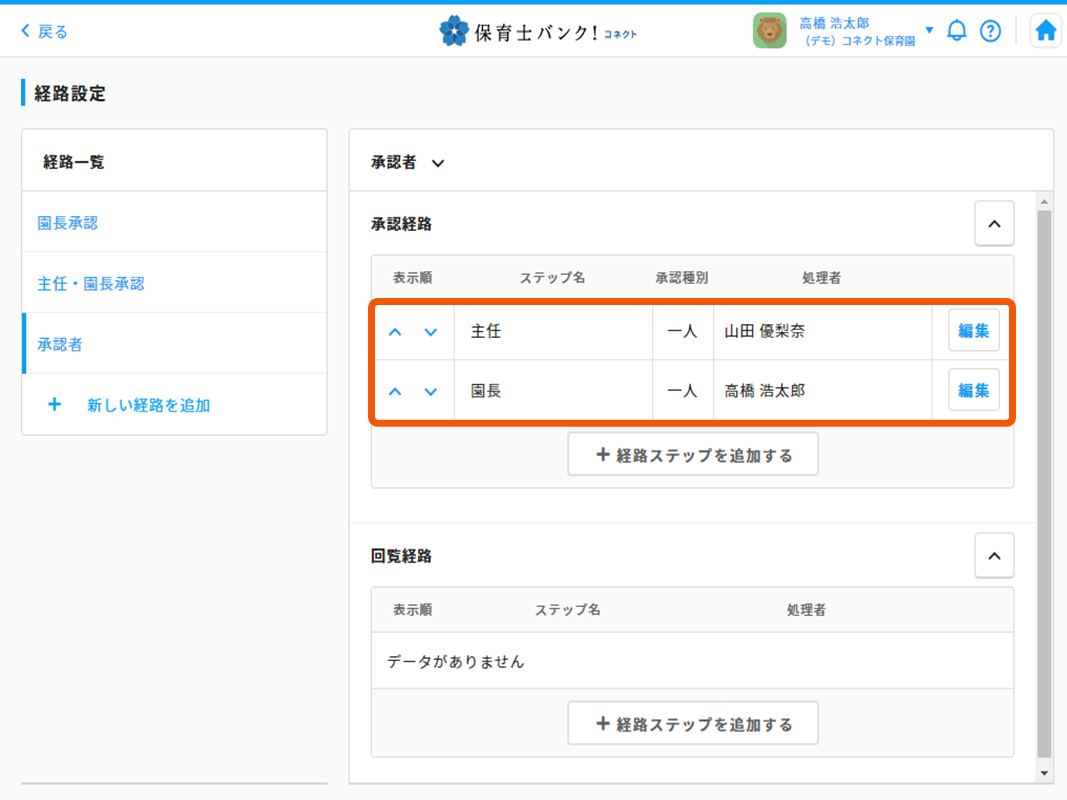
Task: Go to home via house icon
Action: (1045, 31)
